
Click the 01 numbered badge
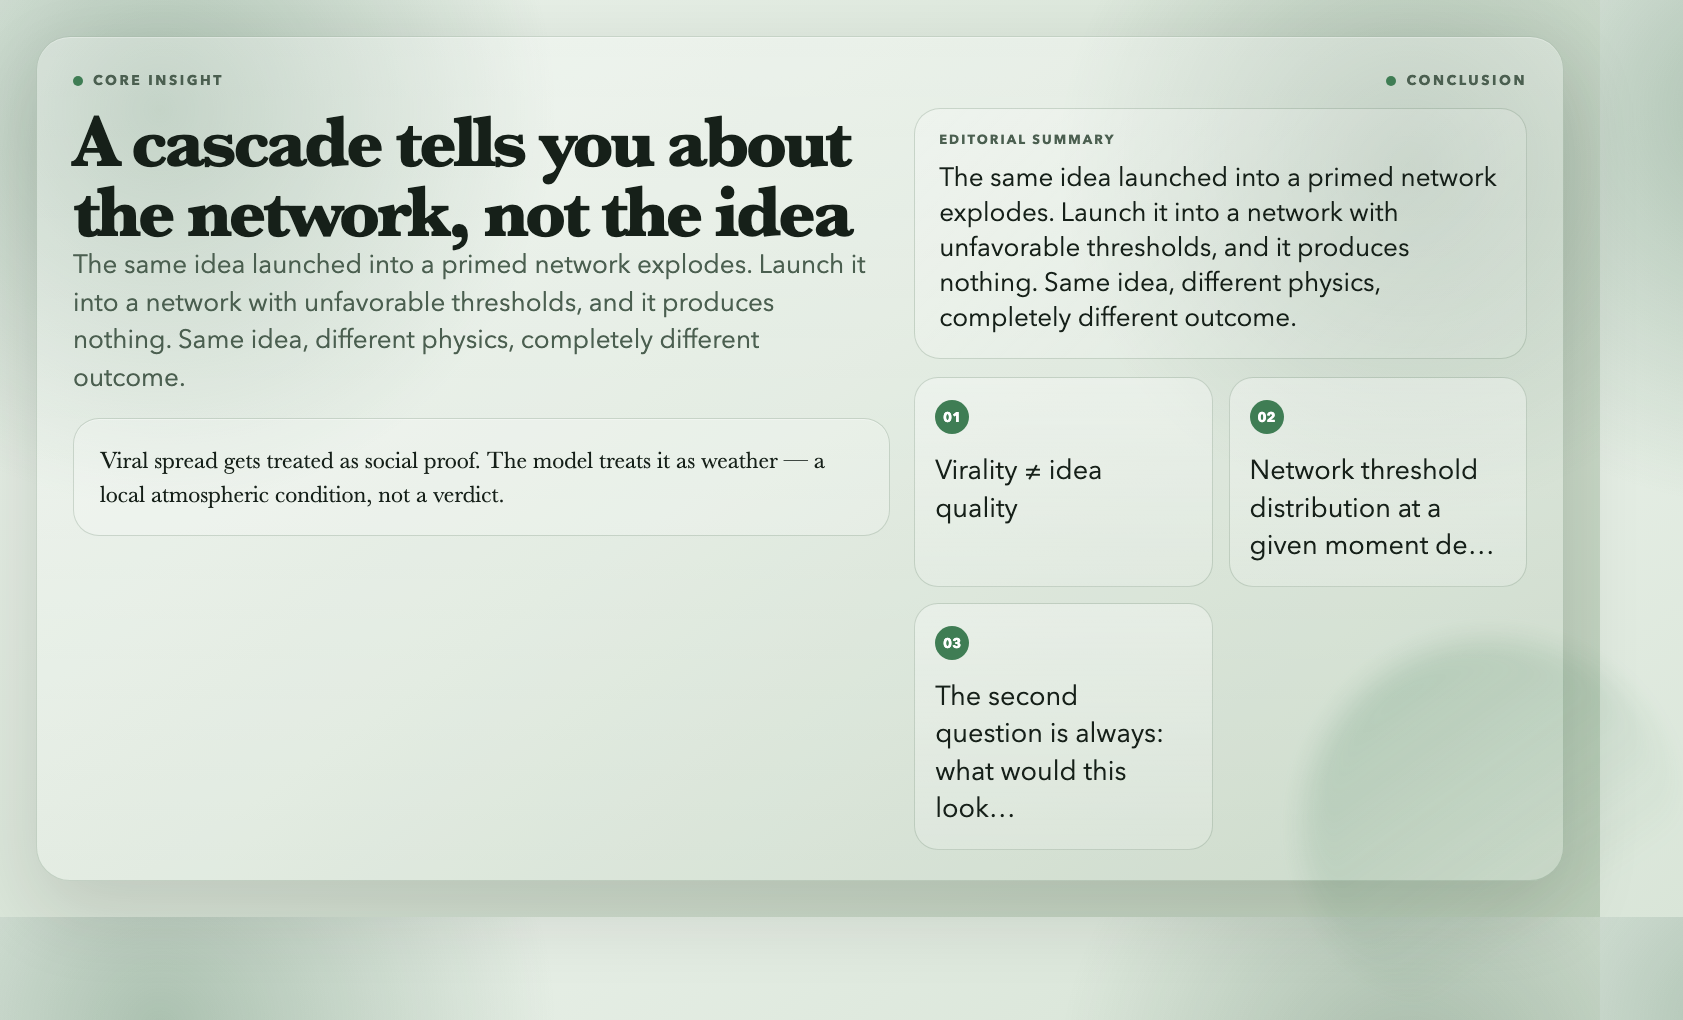click(x=951, y=417)
